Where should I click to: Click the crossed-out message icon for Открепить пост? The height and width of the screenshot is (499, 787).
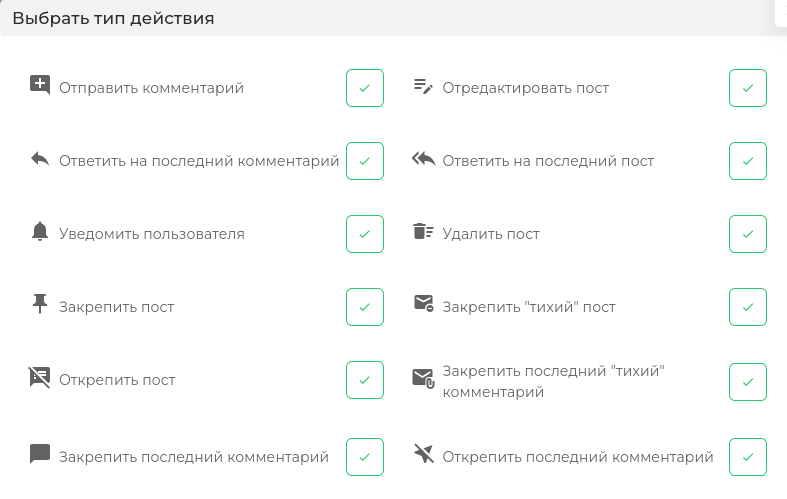pyautogui.click(x=40, y=378)
